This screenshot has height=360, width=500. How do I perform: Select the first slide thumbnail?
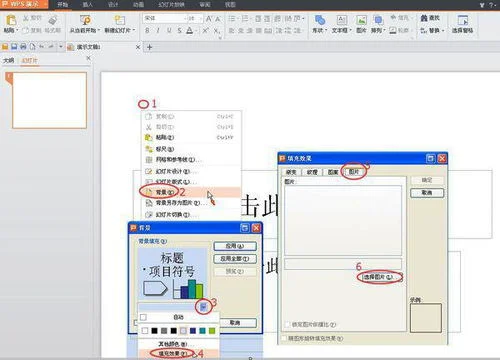click(49, 100)
